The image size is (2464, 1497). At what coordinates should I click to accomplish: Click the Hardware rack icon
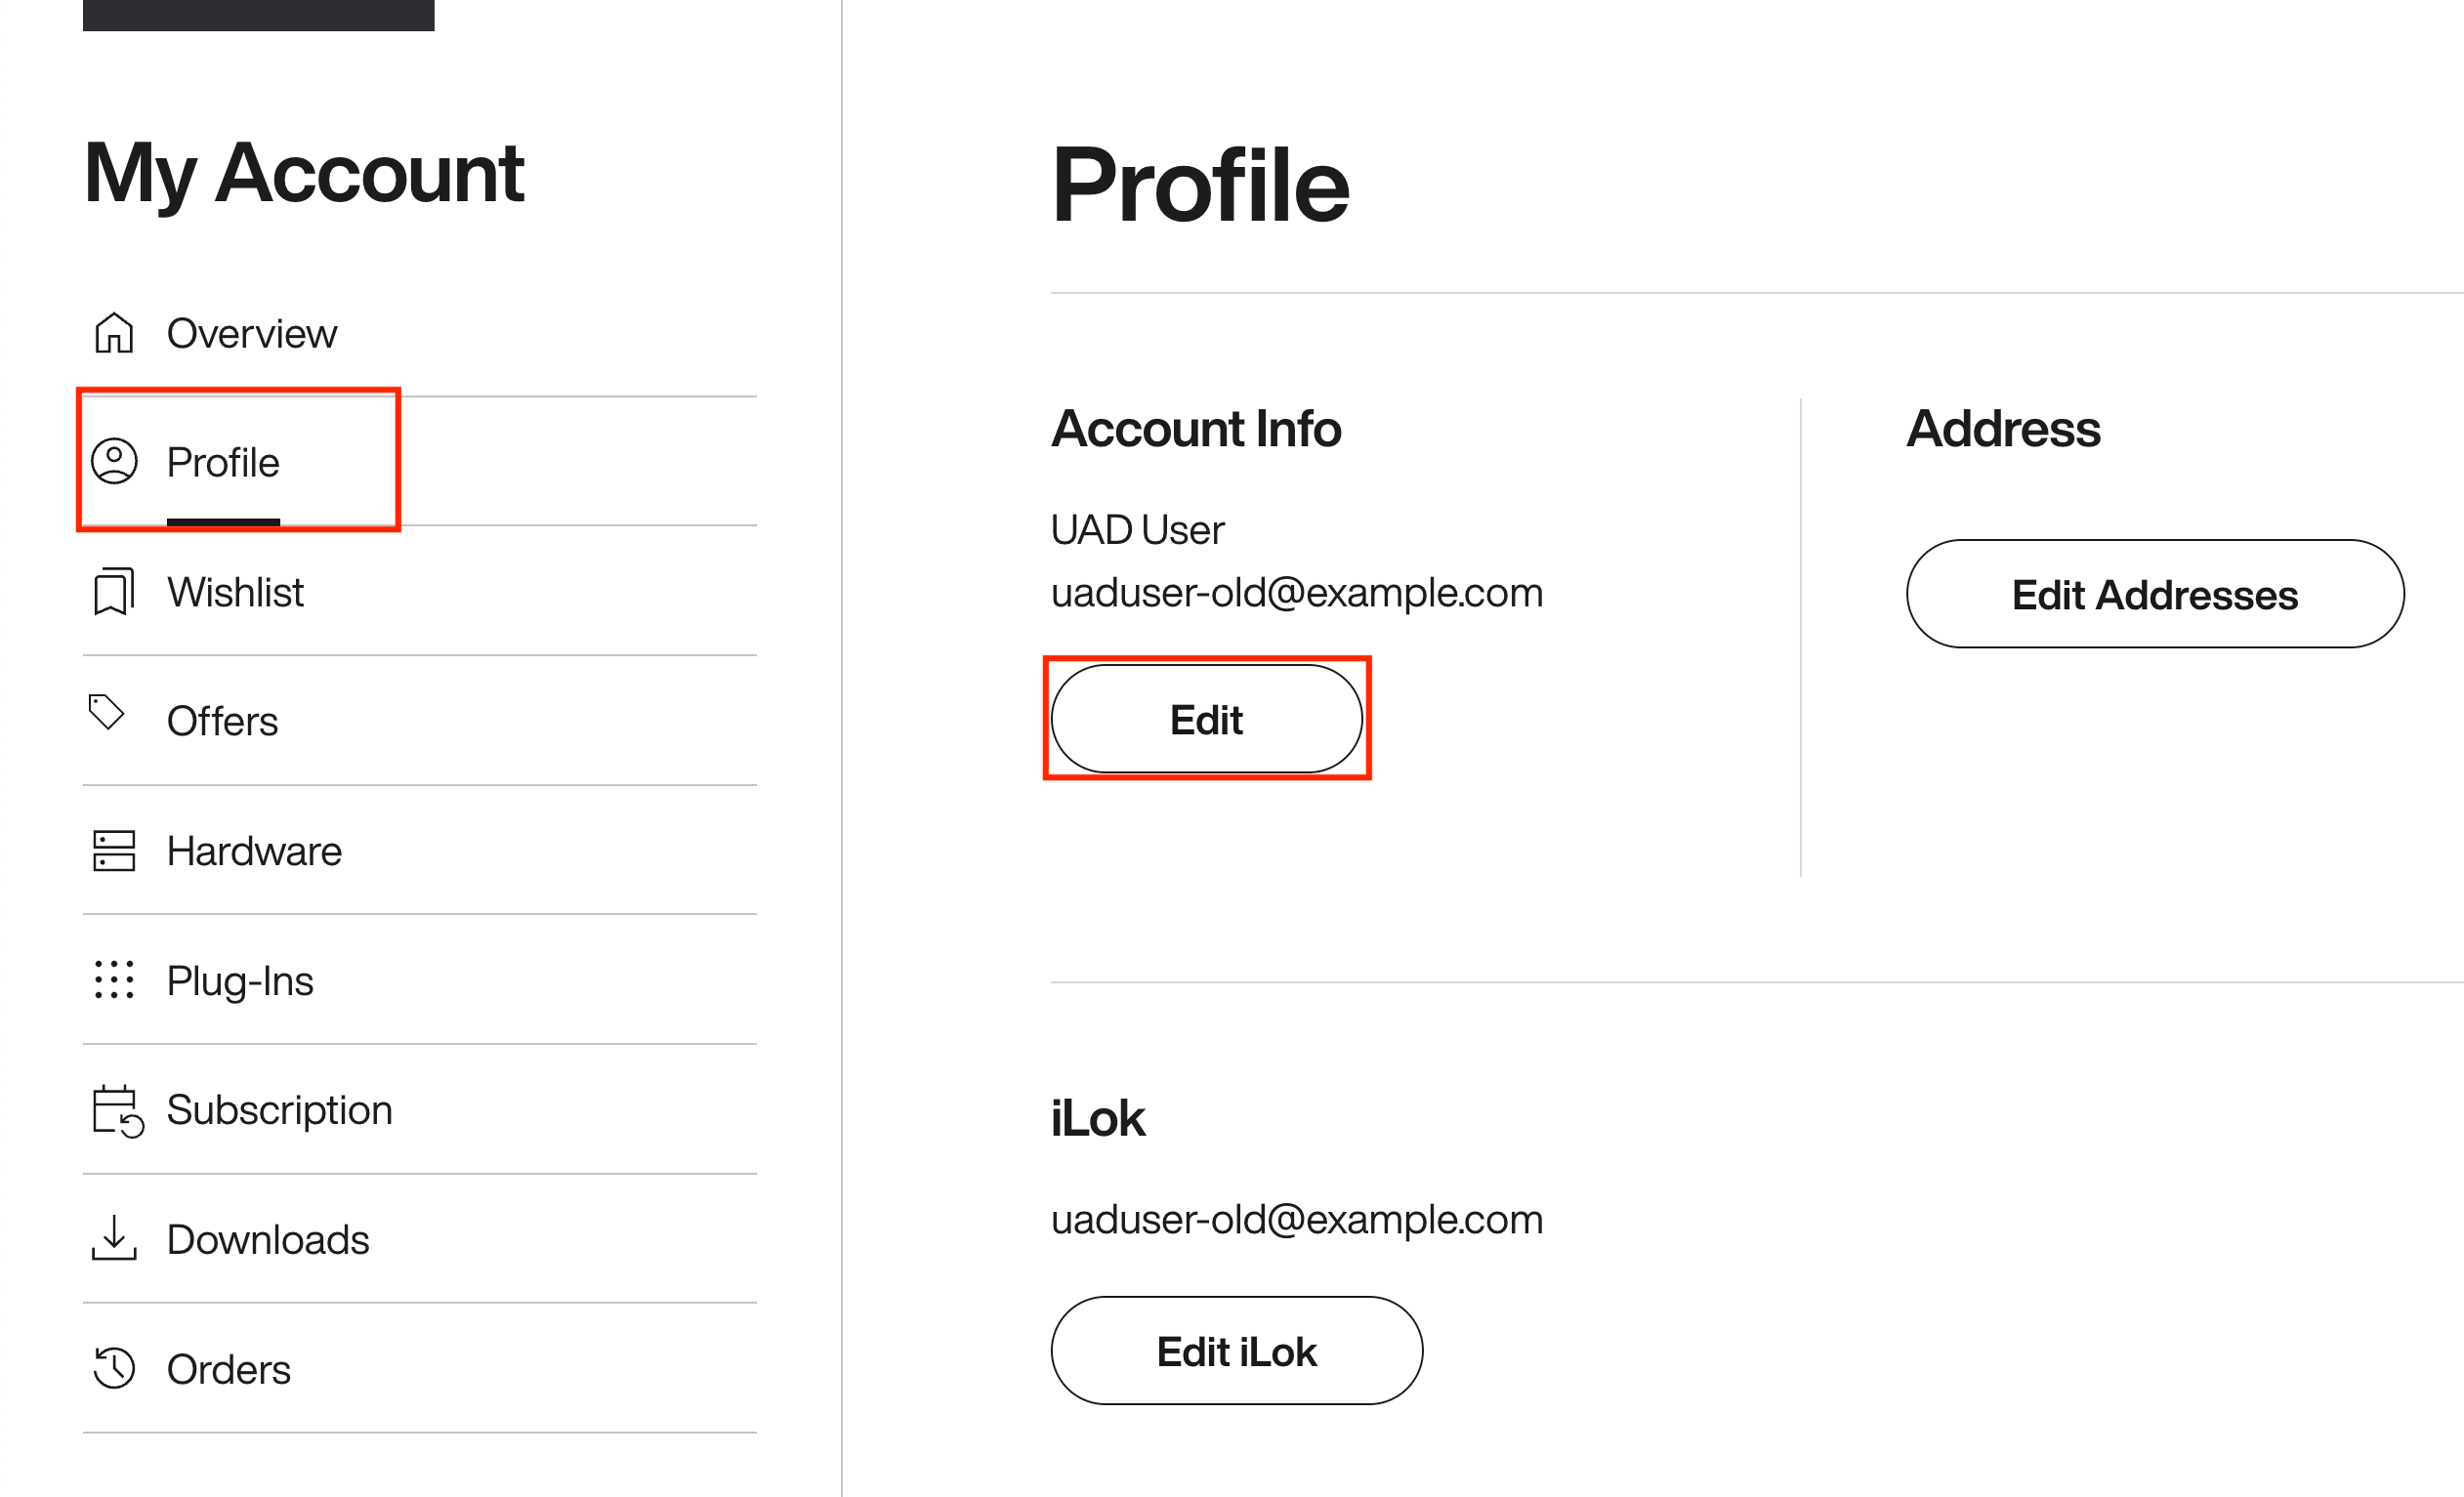tap(114, 851)
